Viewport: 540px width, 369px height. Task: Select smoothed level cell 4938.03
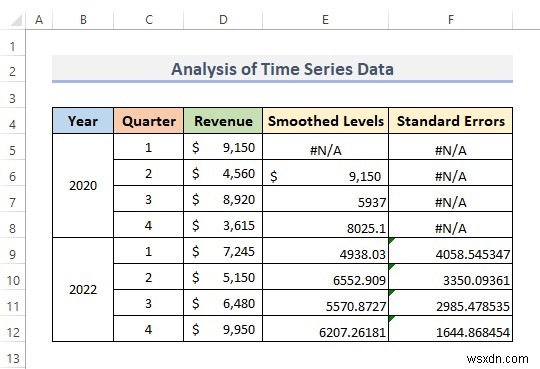tap(325, 251)
